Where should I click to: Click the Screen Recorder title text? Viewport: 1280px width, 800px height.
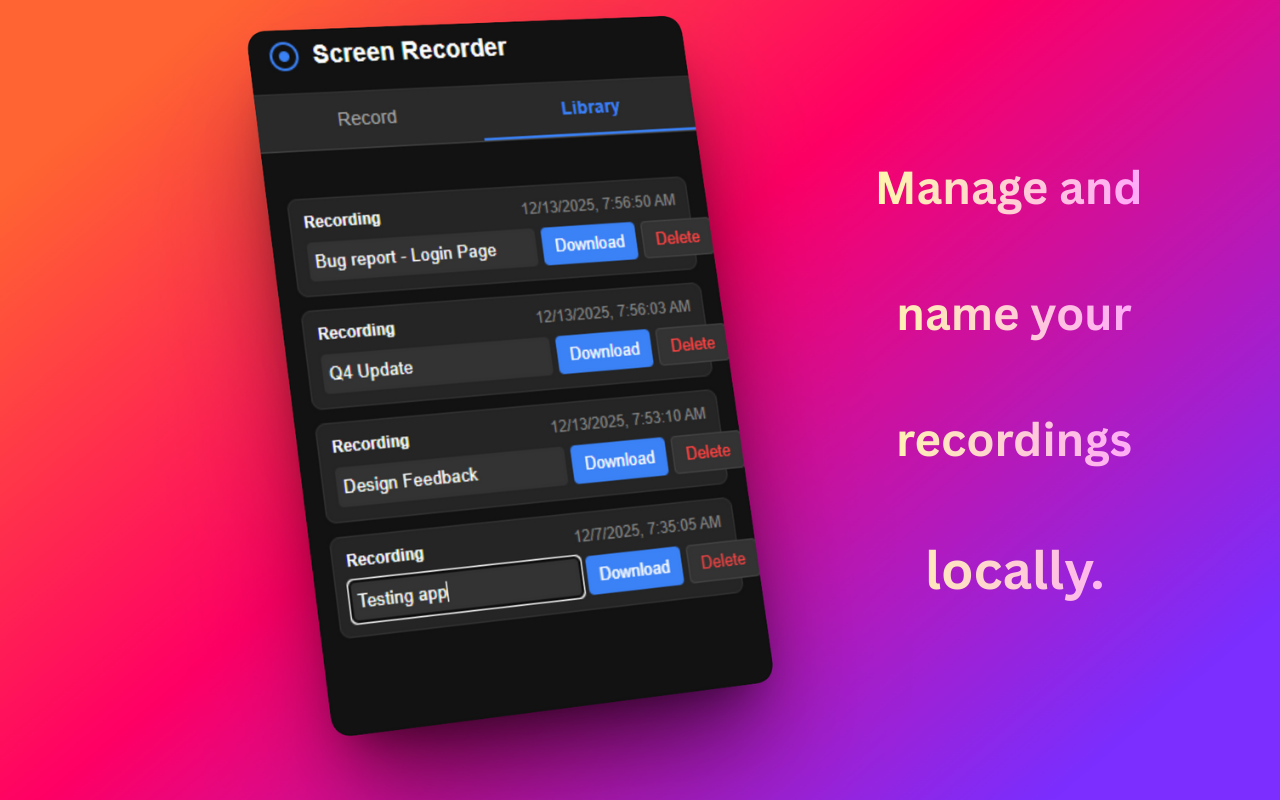410,48
